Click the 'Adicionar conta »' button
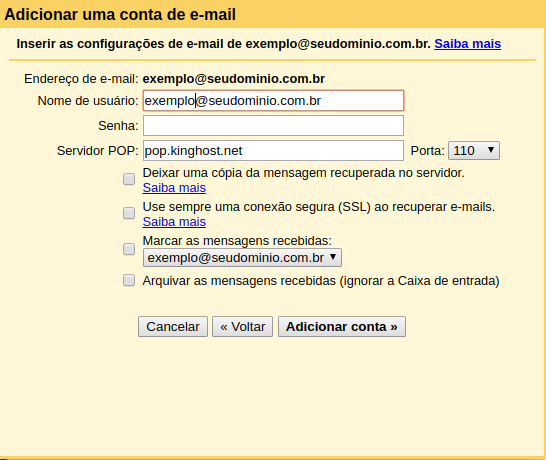Viewport: 546px width, 460px height. click(342, 327)
